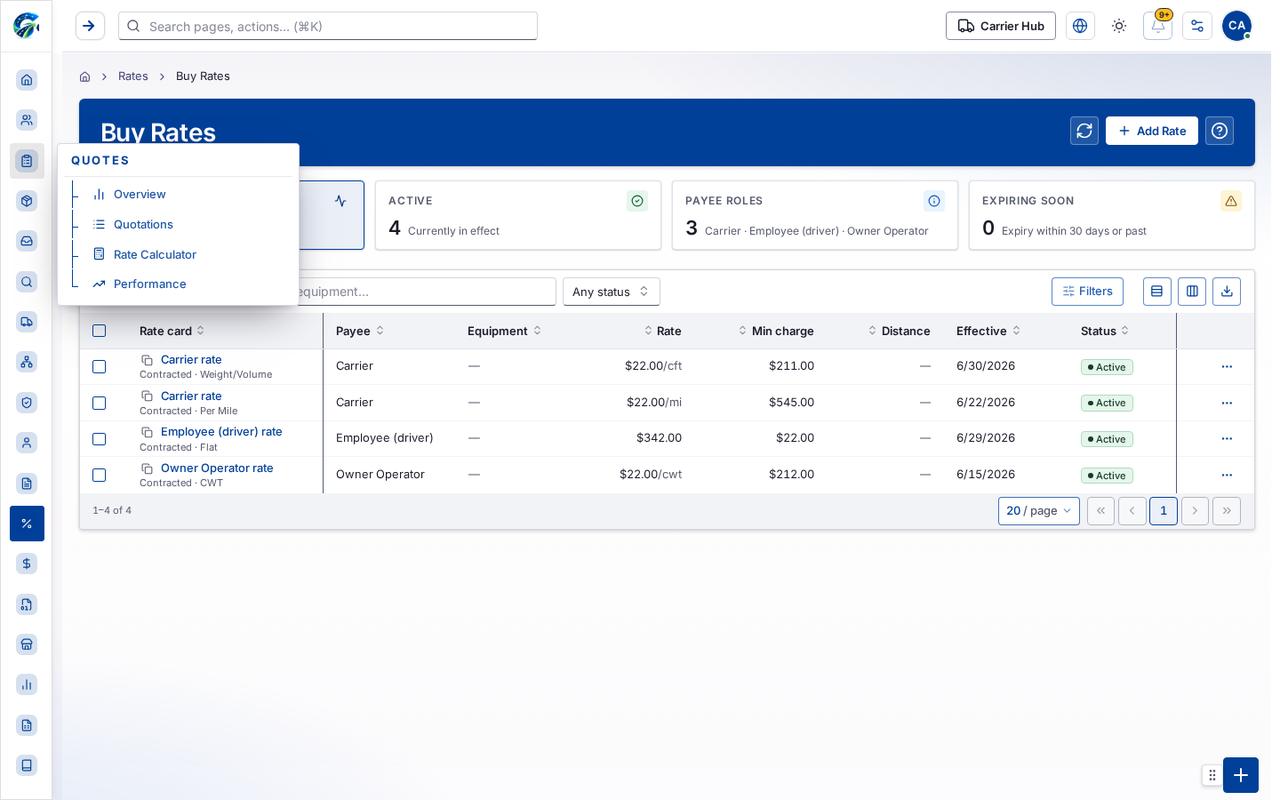Screen dimensions: 1280x800
Task: Select Performance in the Quotes menu
Action: pyautogui.click(x=150, y=284)
